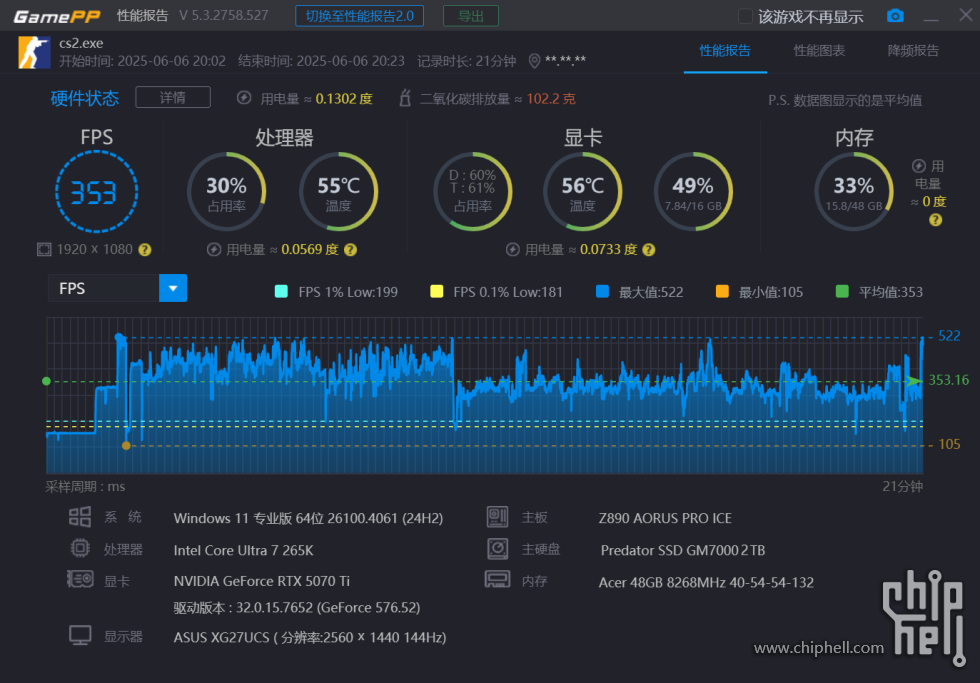This screenshot has height=683, width=980.
Task: Click the processor chip icon in specs
Action: [80, 548]
